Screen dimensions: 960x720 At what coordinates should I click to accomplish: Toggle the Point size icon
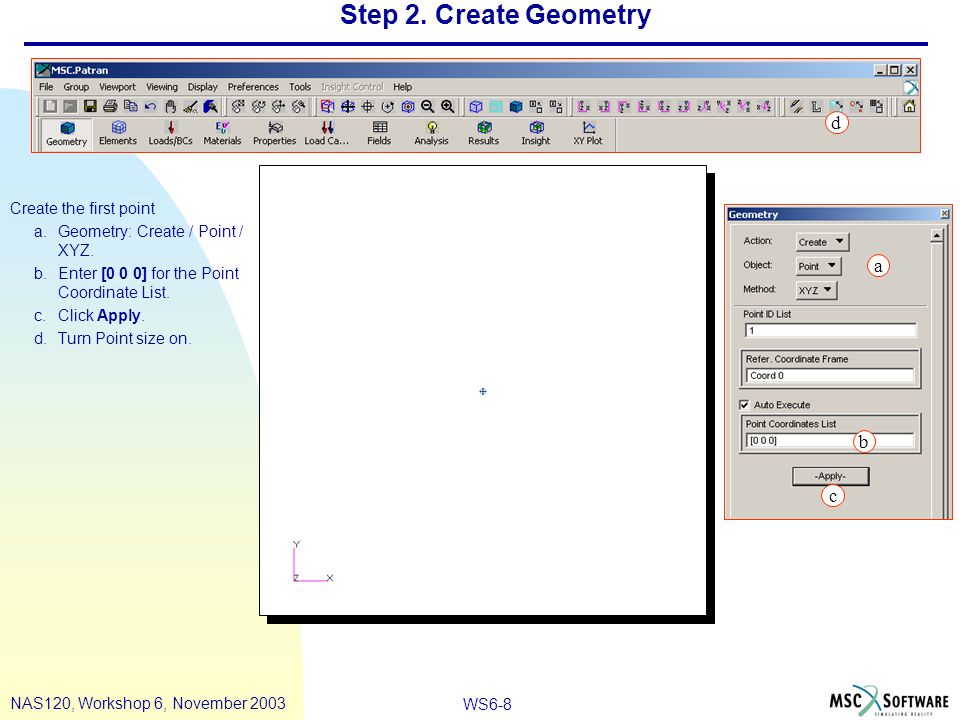[x=836, y=107]
